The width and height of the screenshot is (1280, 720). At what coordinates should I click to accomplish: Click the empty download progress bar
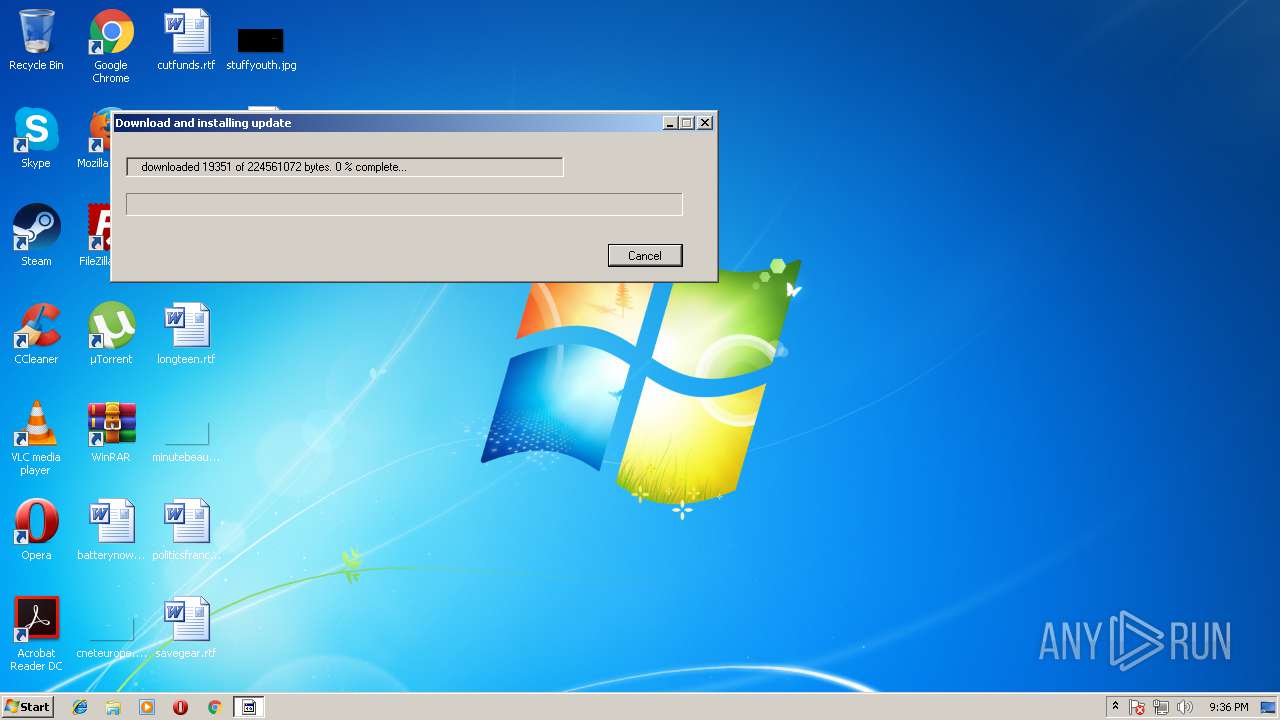click(404, 204)
